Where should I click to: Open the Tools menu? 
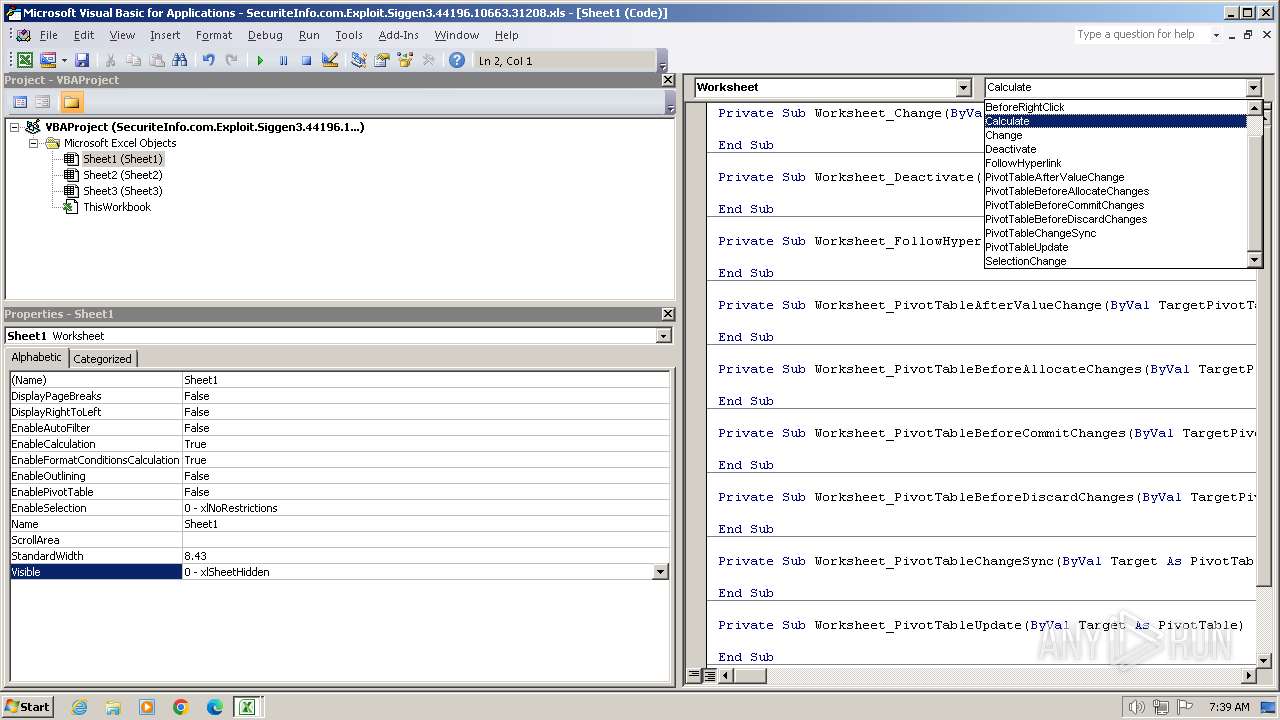tap(349, 35)
